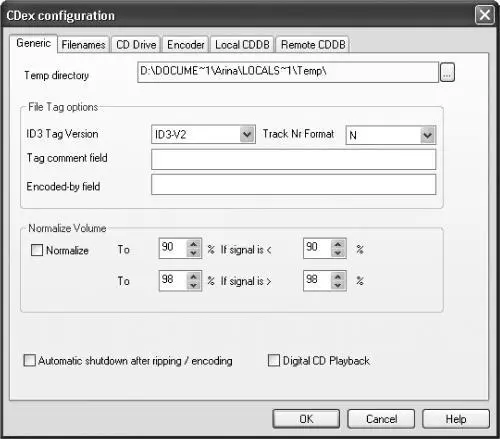
Task: Increase 'If signal is <' value
Action: tap(338, 244)
